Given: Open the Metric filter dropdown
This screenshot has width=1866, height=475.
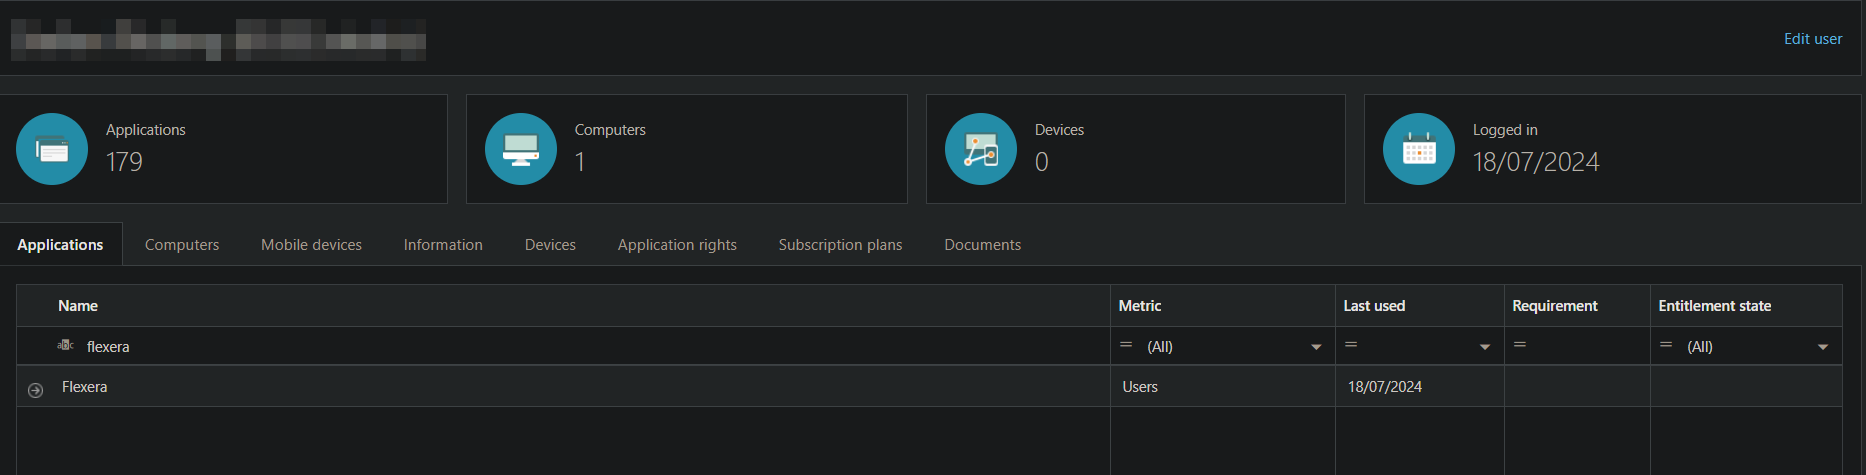Looking at the screenshot, I should pyautogui.click(x=1316, y=347).
